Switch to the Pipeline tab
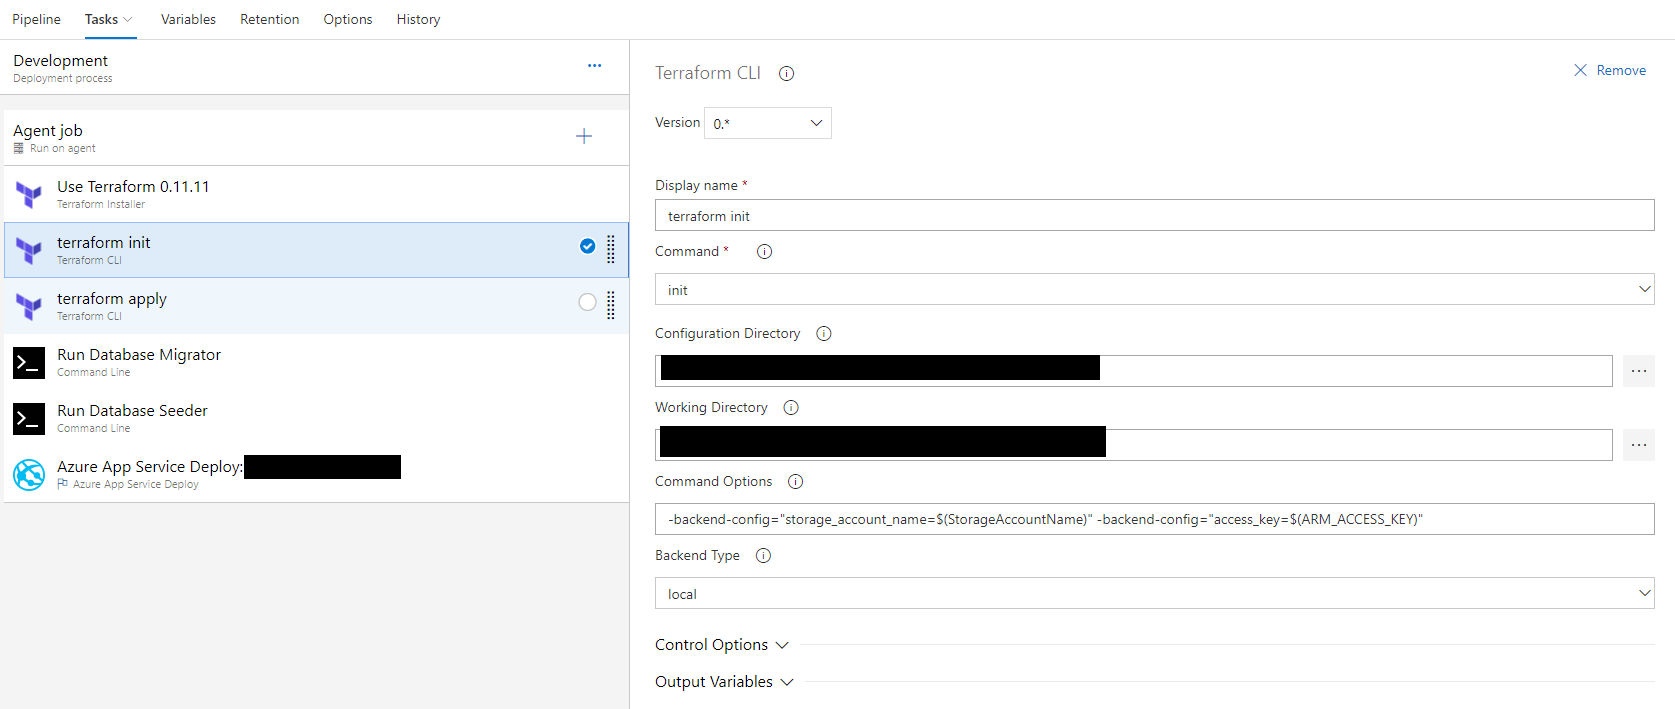1675x709 pixels. pos(36,20)
